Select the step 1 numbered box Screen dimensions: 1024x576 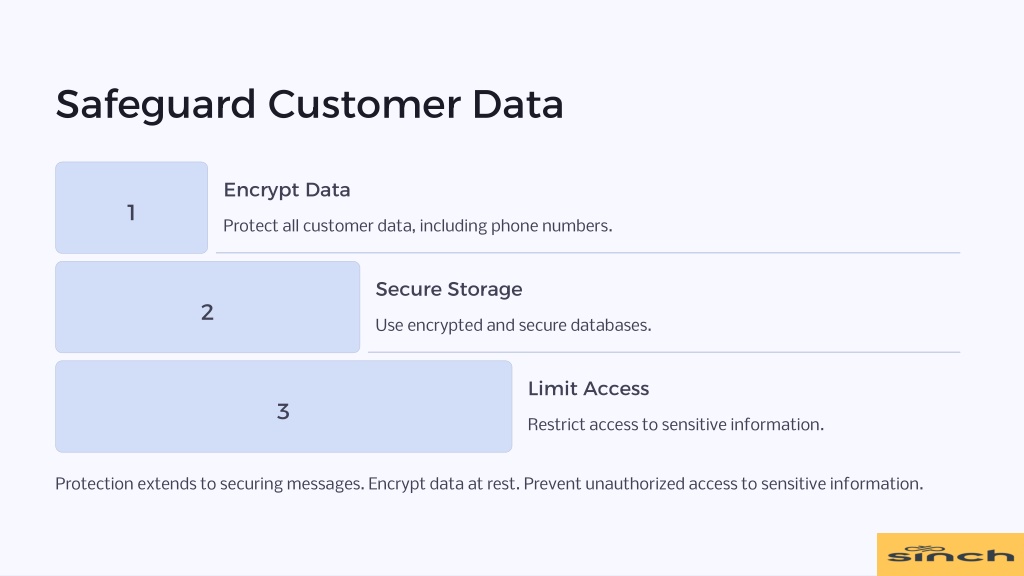tap(131, 208)
